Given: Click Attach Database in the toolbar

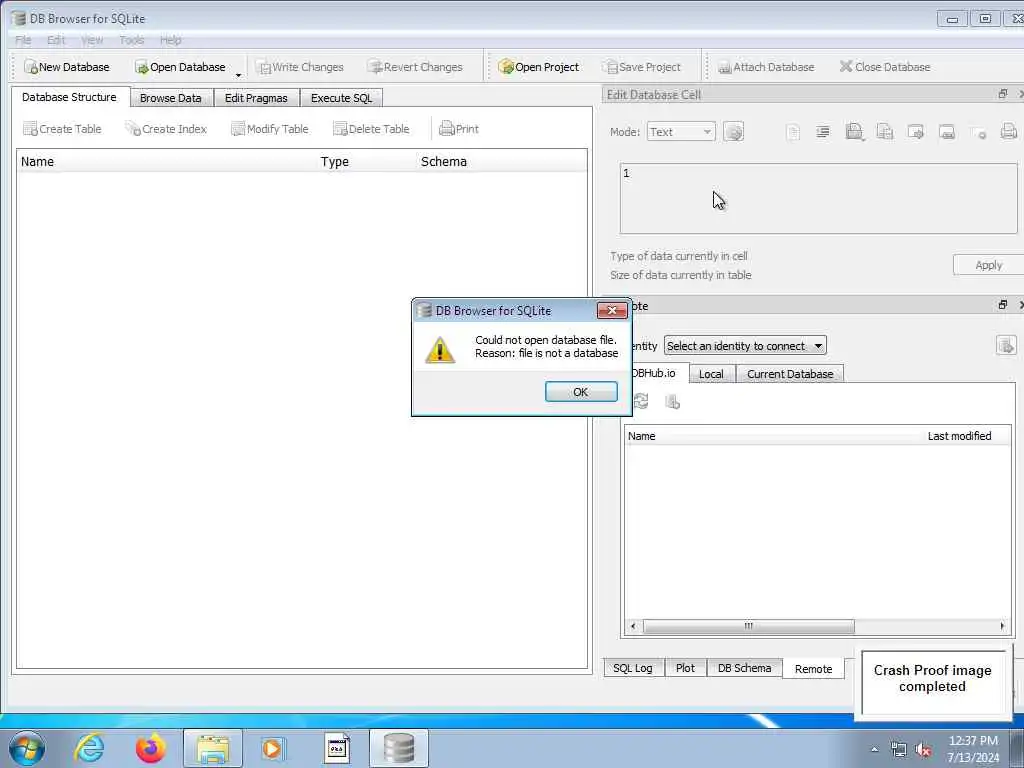Looking at the screenshot, I should (766, 67).
